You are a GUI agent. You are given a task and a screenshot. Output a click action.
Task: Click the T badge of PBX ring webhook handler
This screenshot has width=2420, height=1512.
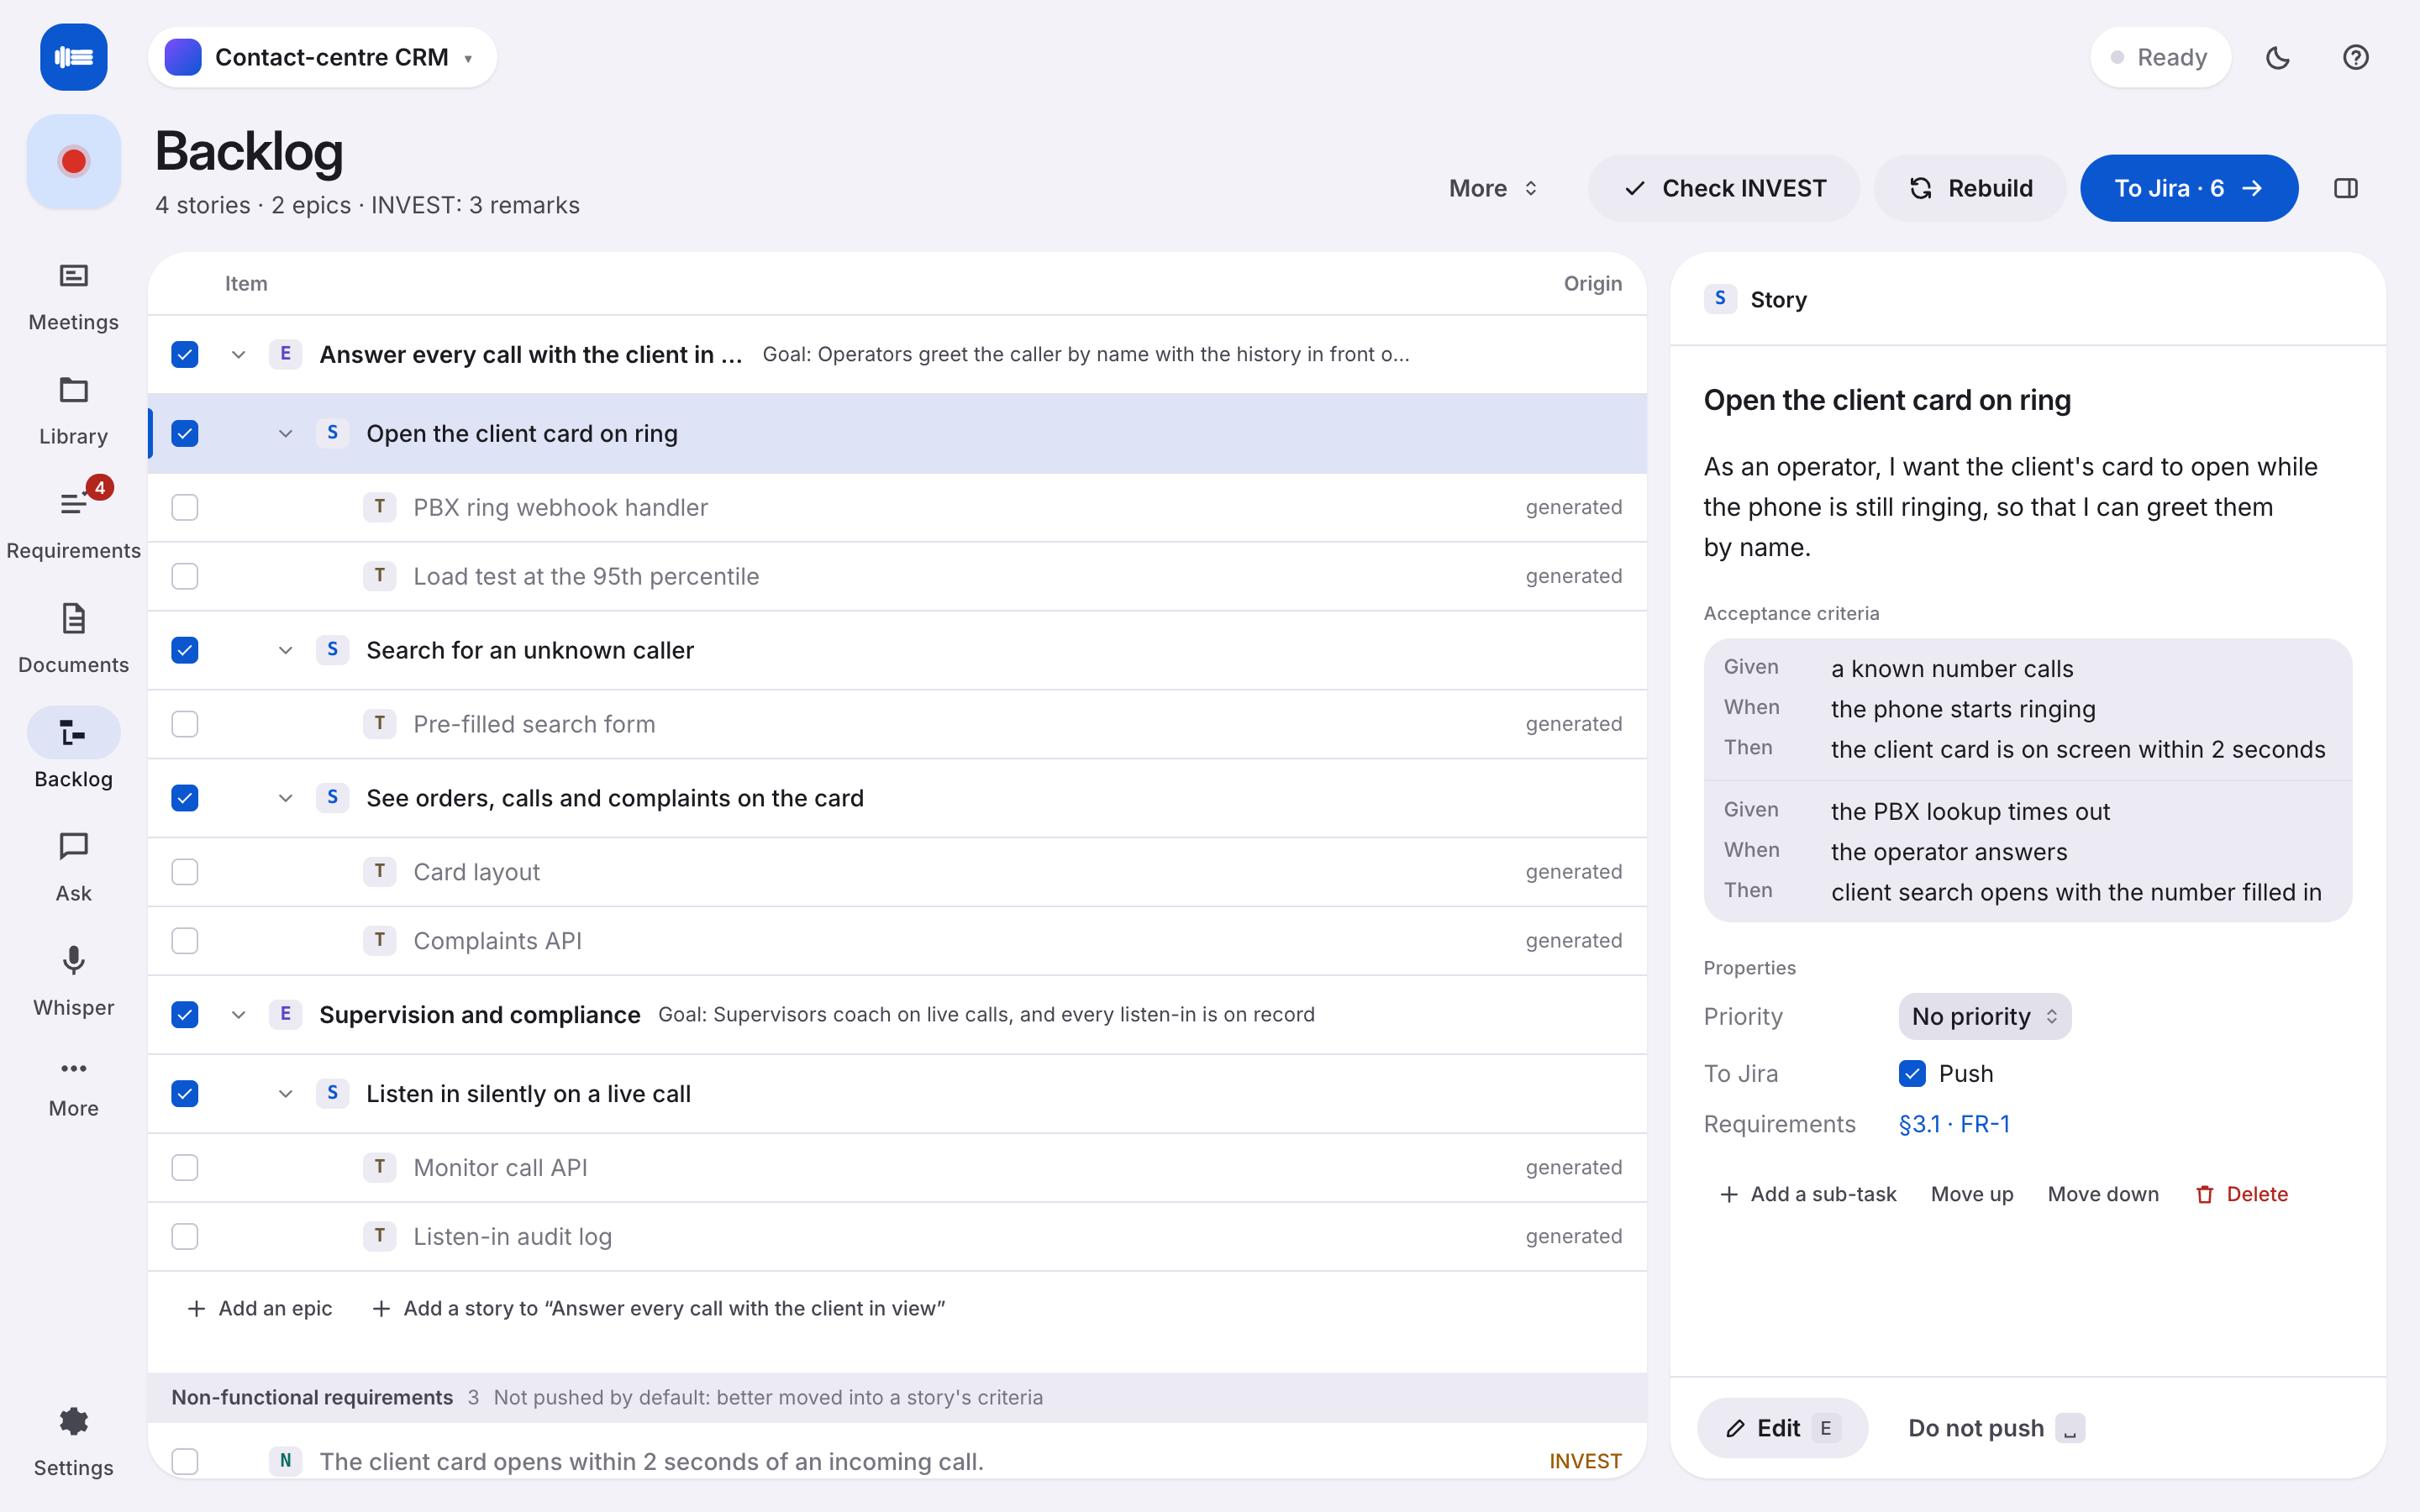[x=379, y=507]
